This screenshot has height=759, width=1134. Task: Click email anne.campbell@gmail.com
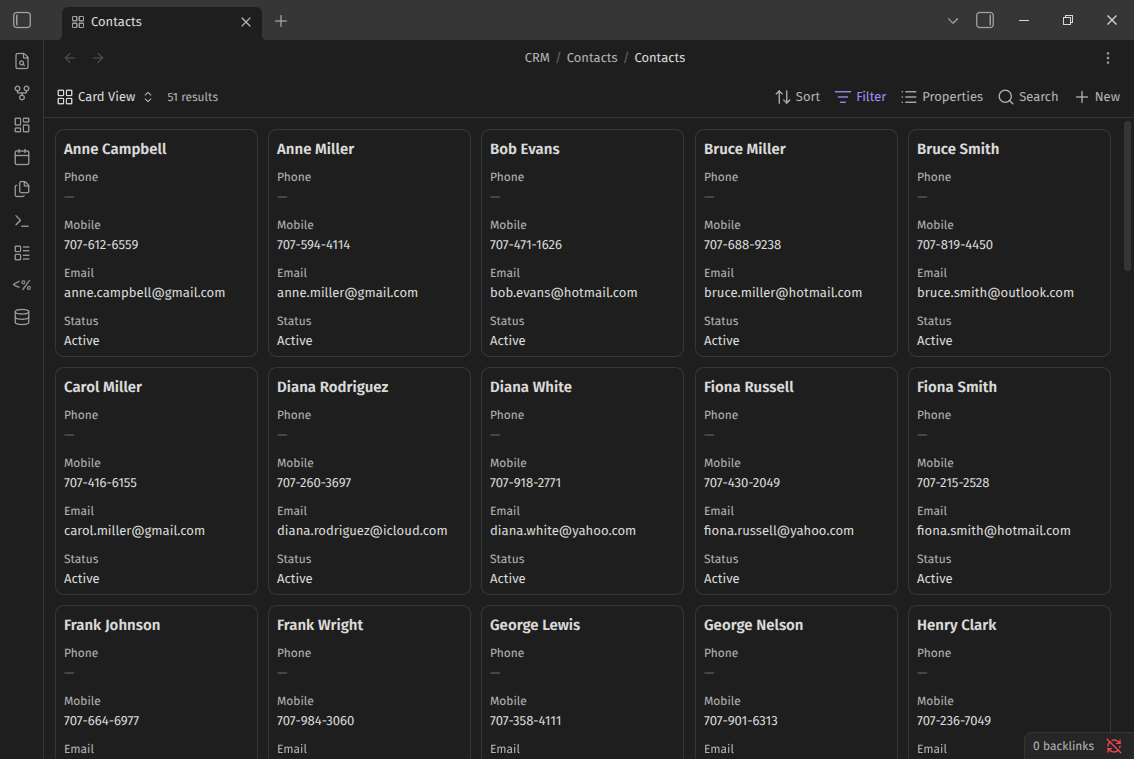click(144, 293)
